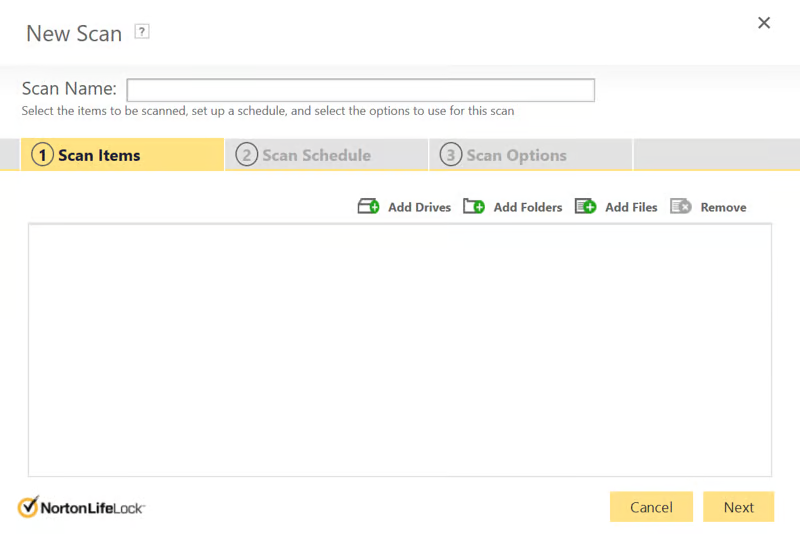This screenshot has width=800, height=534.
Task: Click the Add Drives drive icon
Action: point(368,207)
